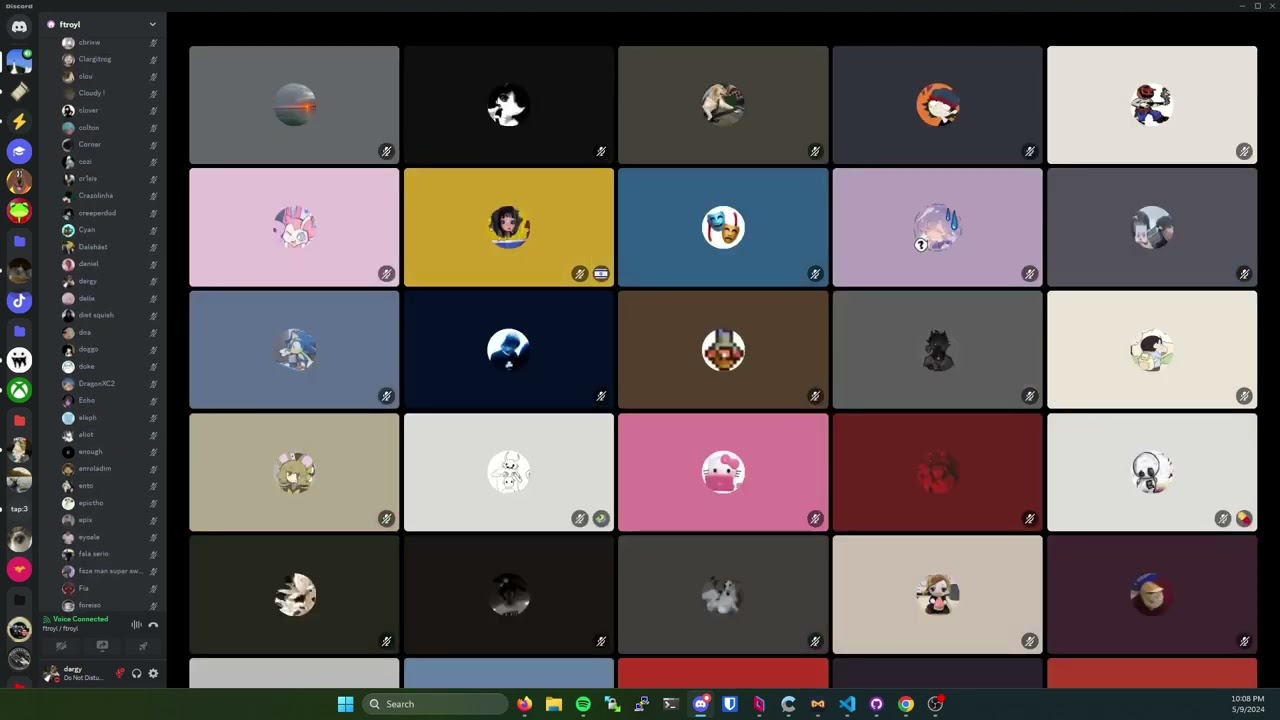This screenshot has height=720, width=1280.
Task: Open Windows Start menu
Action: [345, 704]
